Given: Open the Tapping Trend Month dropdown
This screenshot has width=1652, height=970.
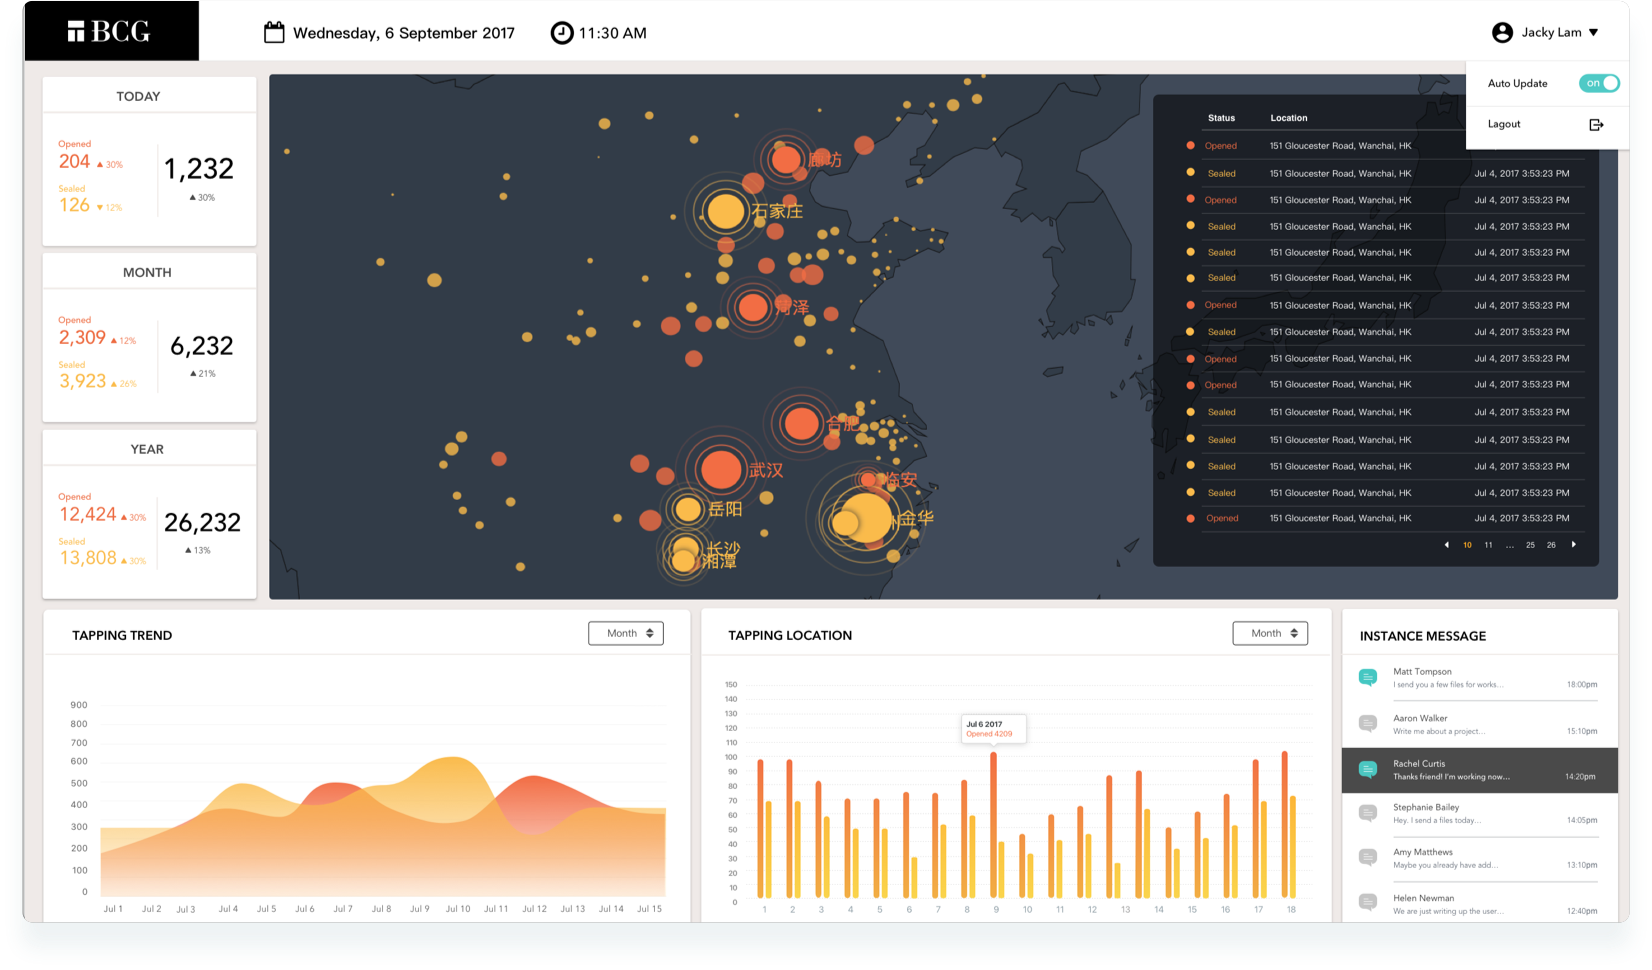Looking at the screenshot, I should pos(626,633).
